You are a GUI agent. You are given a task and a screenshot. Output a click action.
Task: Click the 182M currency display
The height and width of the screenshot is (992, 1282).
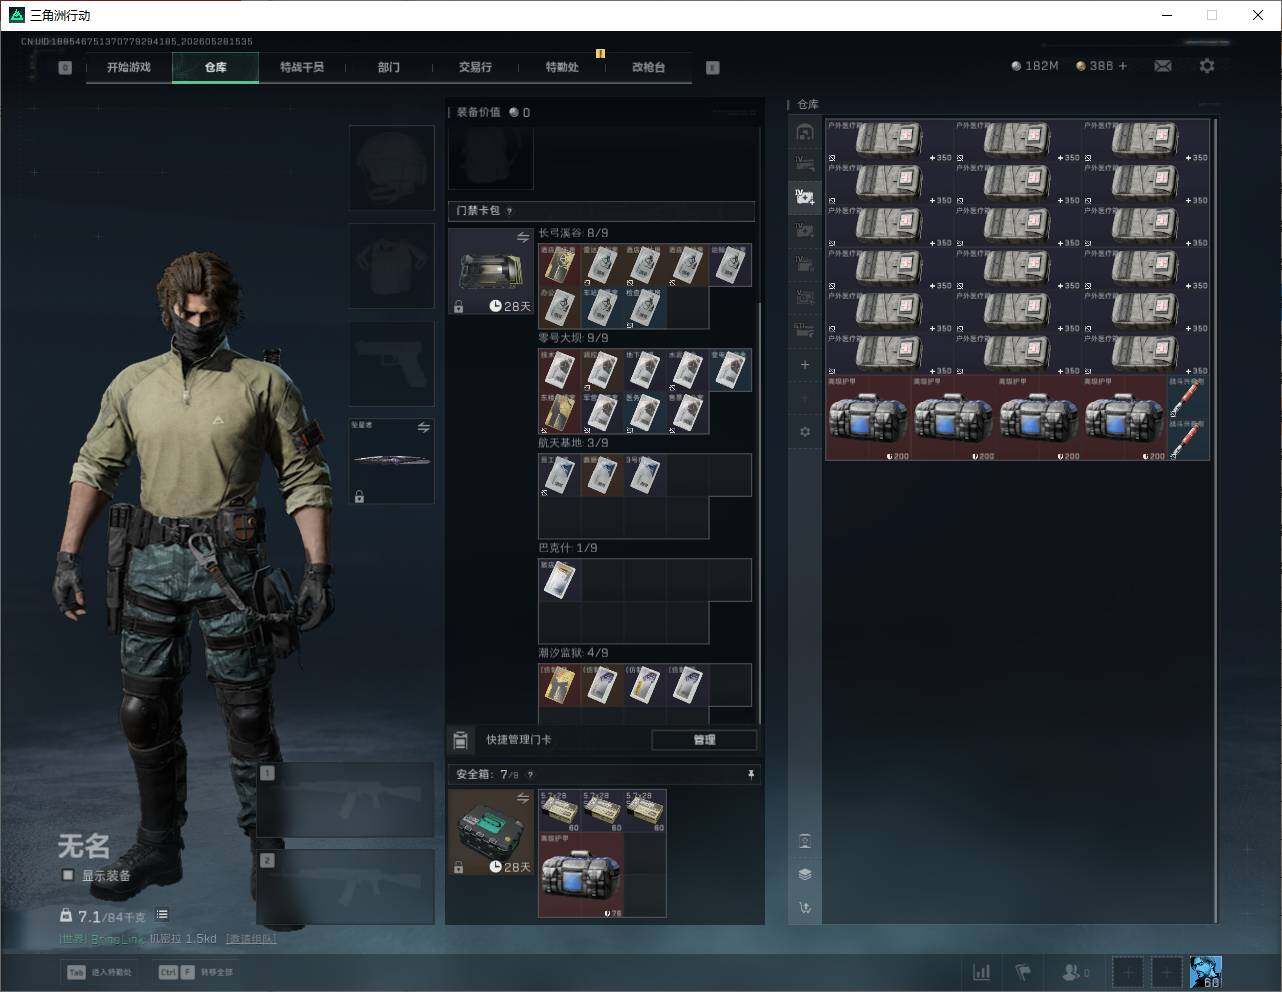click(x=1035, y=66)
